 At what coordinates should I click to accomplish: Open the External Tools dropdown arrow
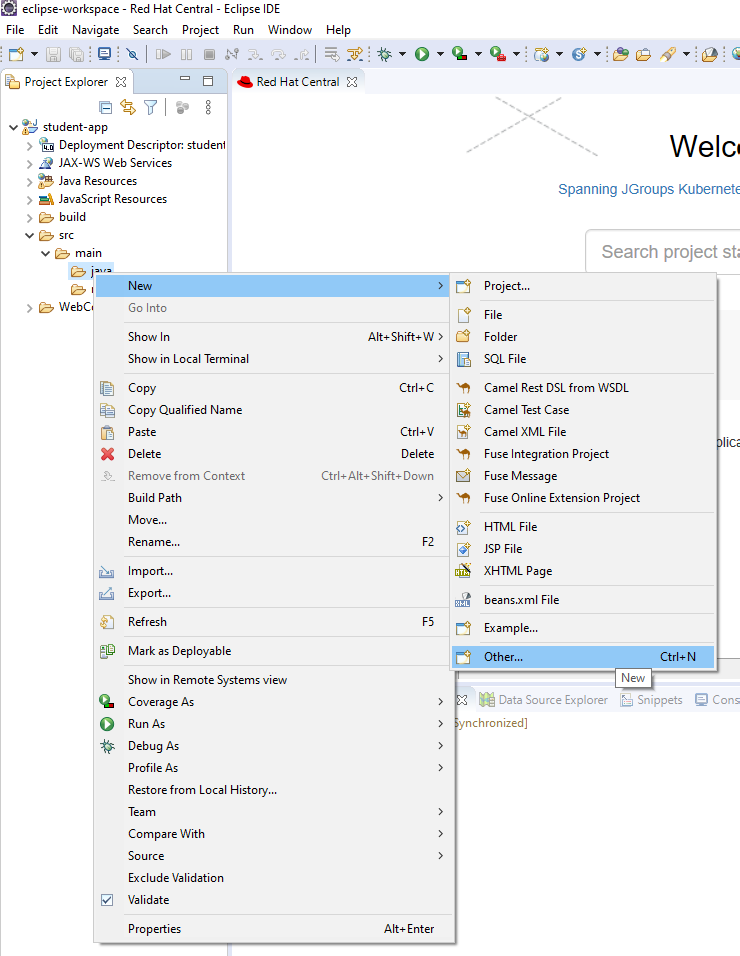coord(516,54)
